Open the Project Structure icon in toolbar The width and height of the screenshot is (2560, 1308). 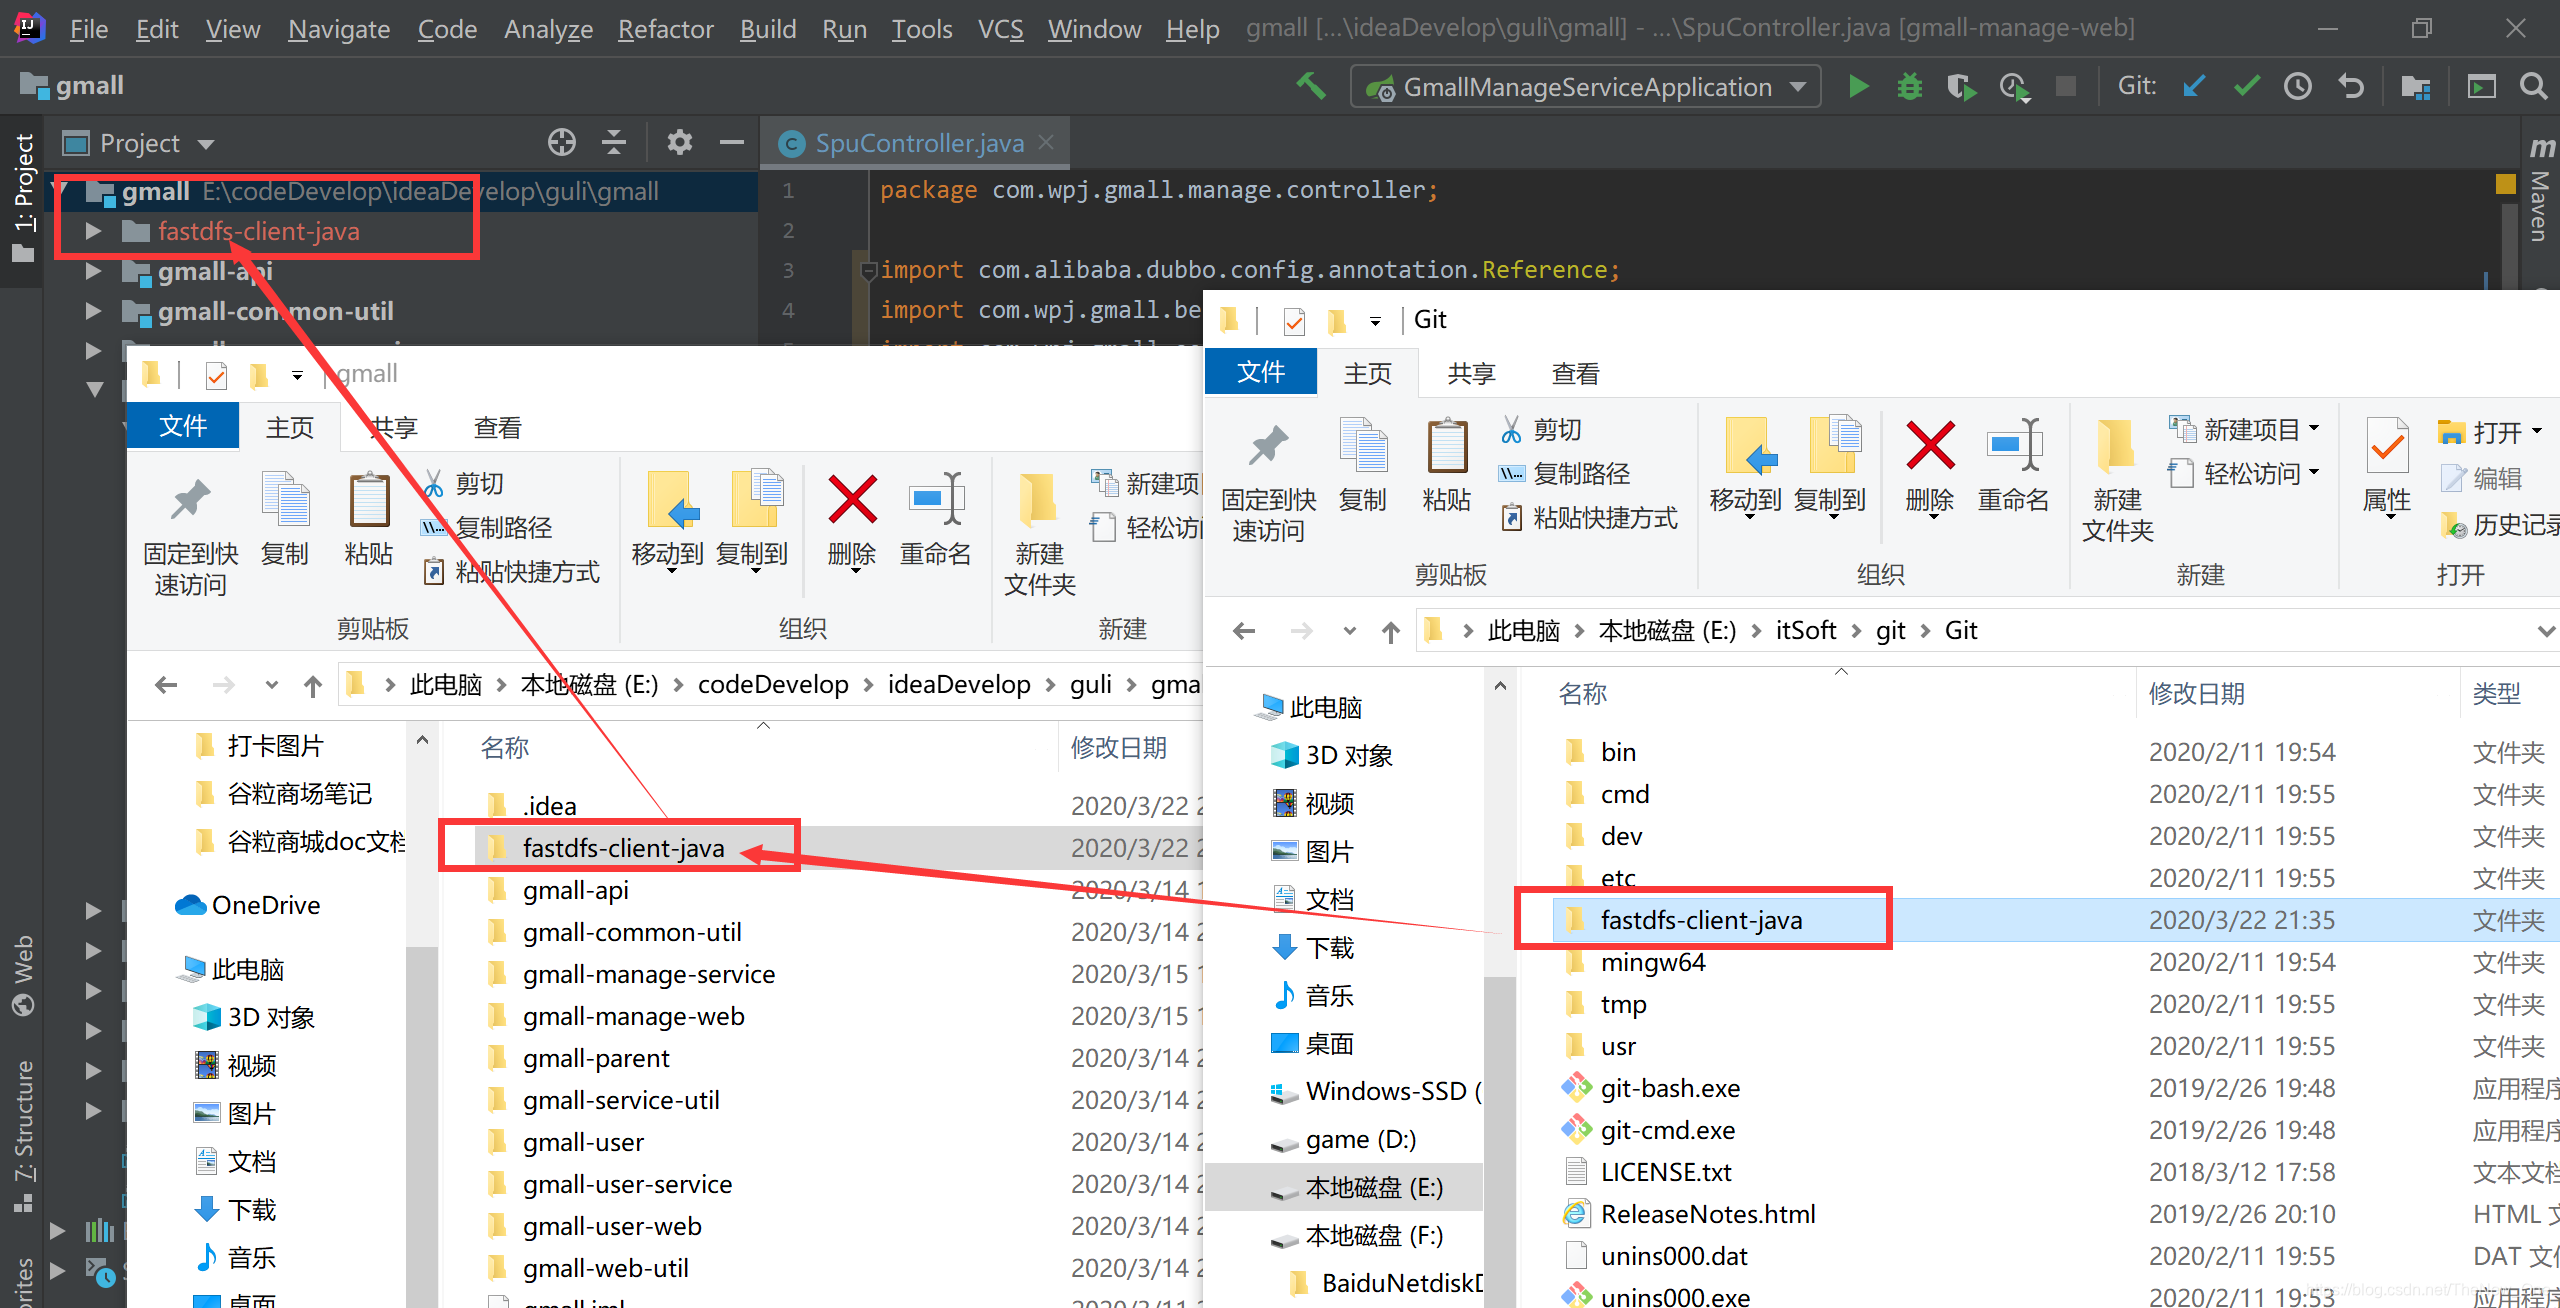[x=2416, y=87]
